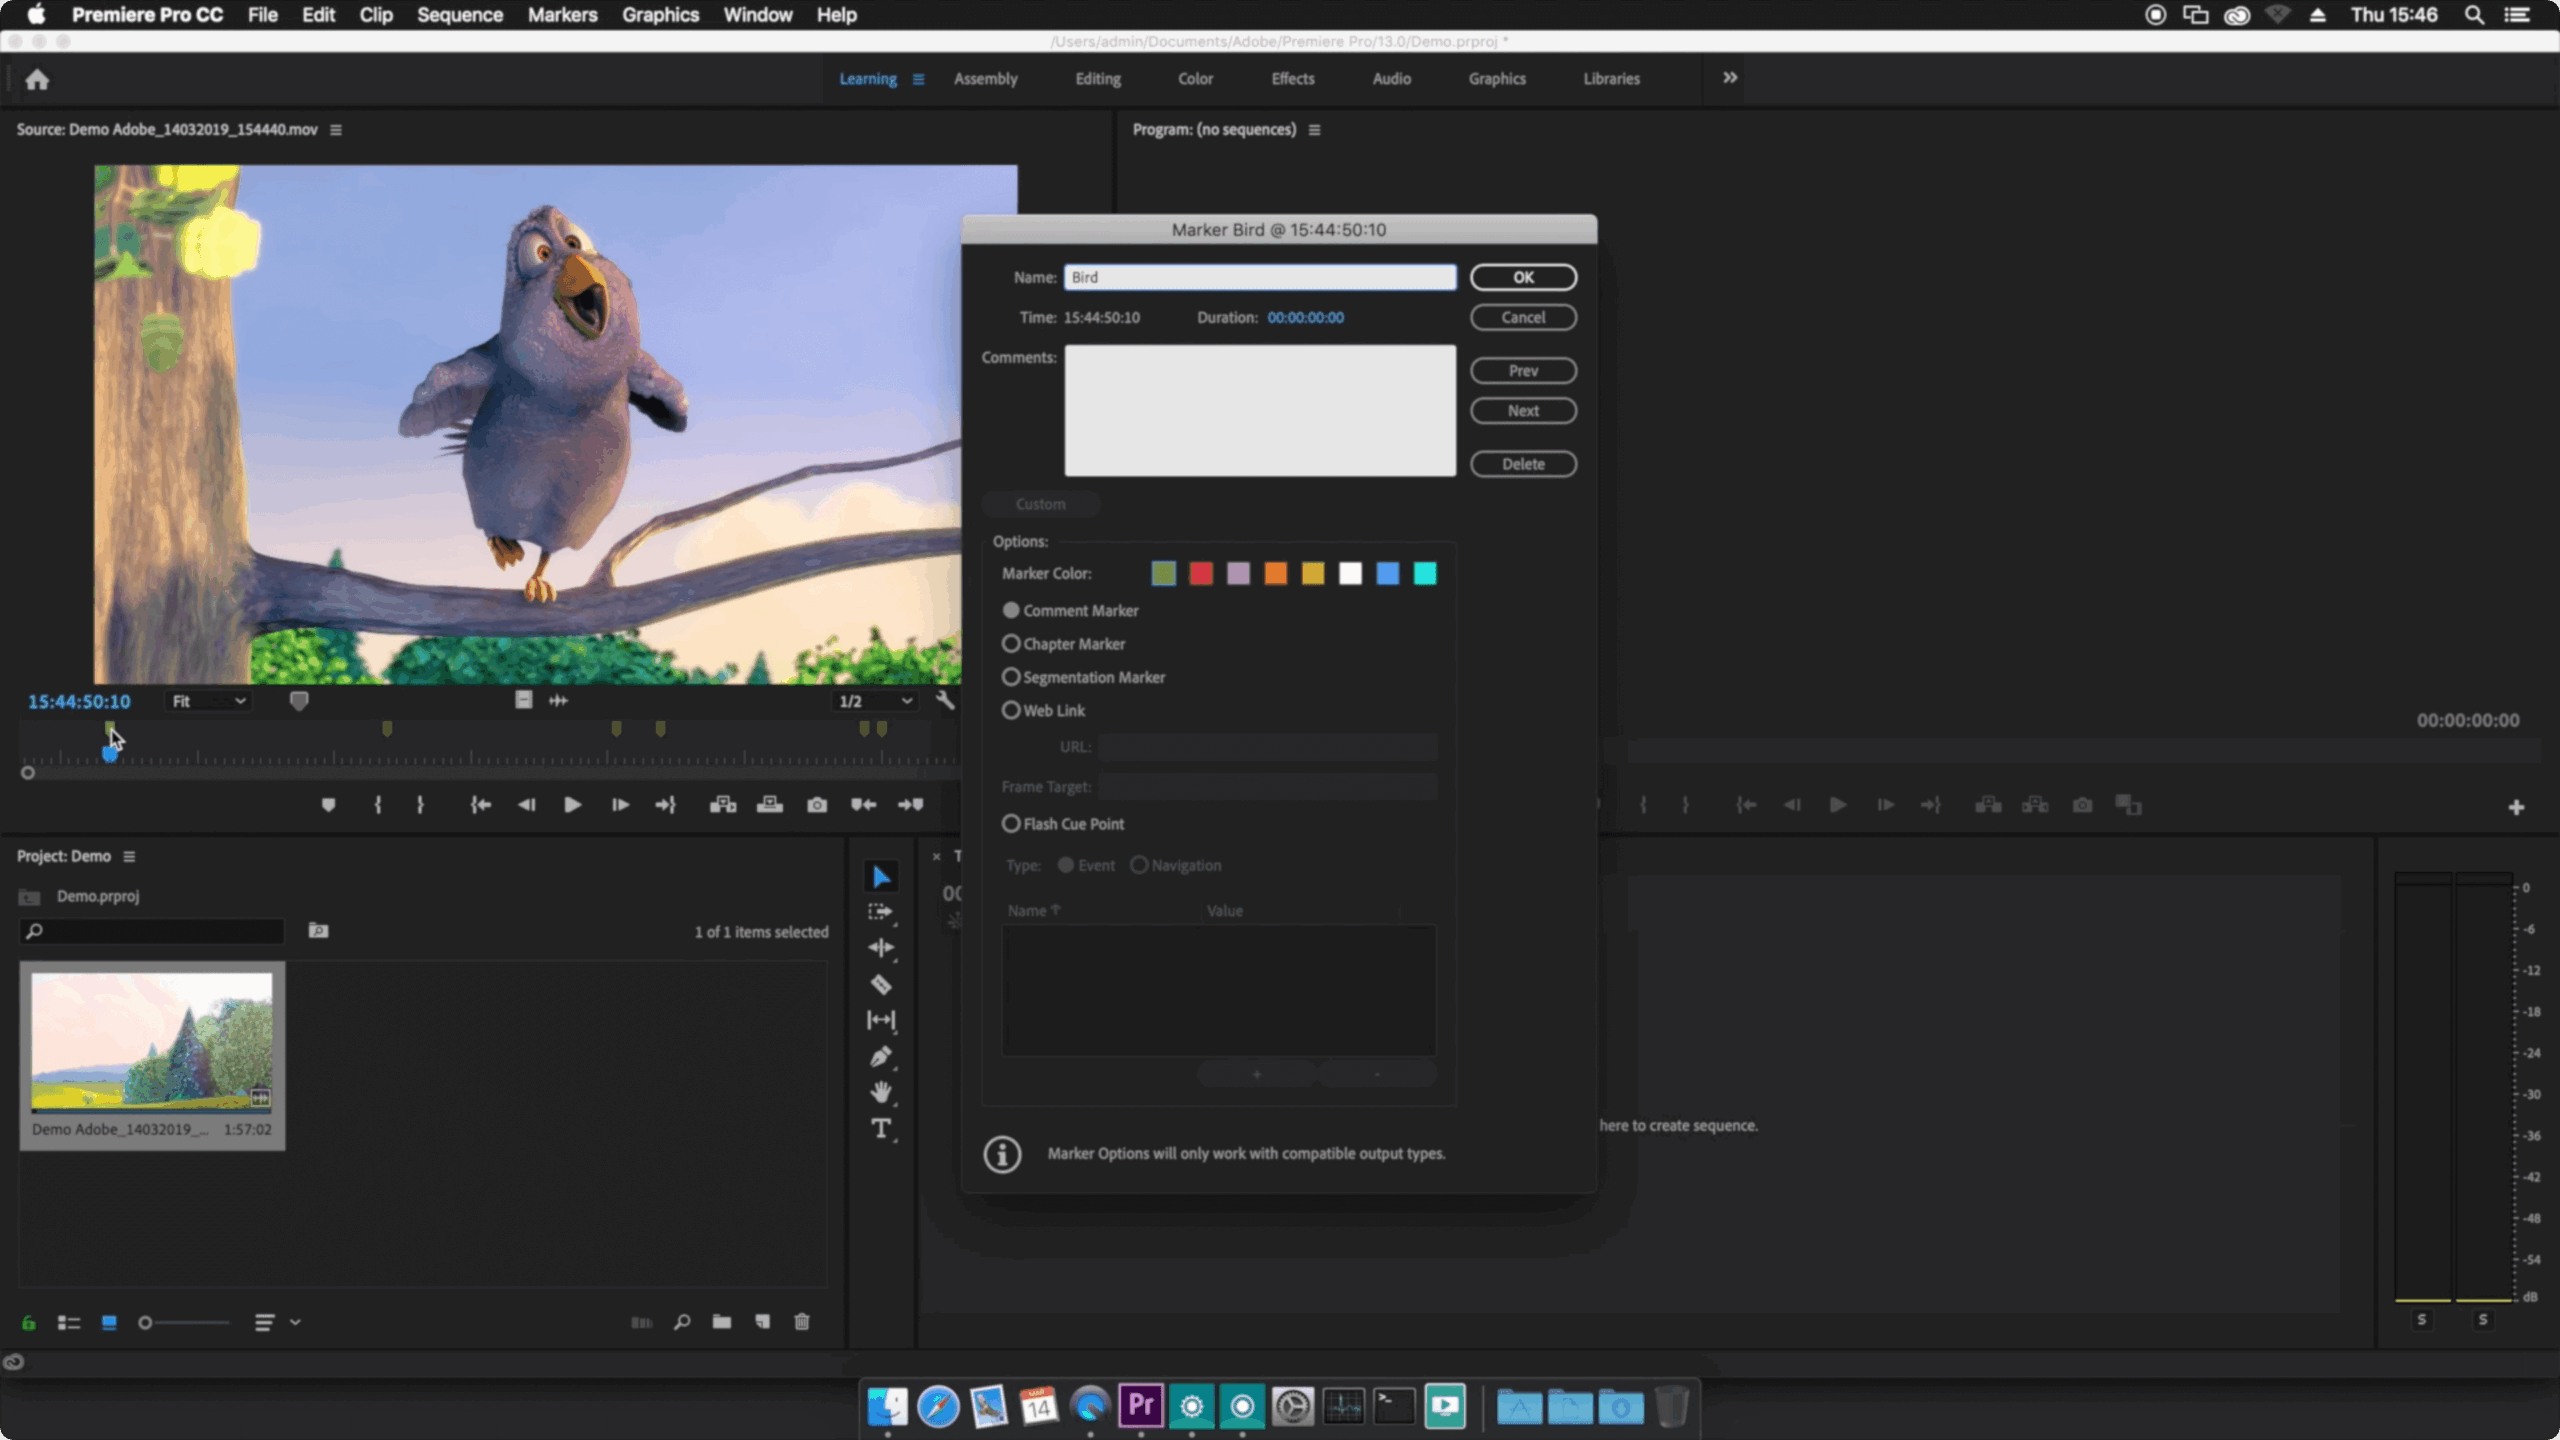
Task: Open the Markers menu
Action: [562, 15]
